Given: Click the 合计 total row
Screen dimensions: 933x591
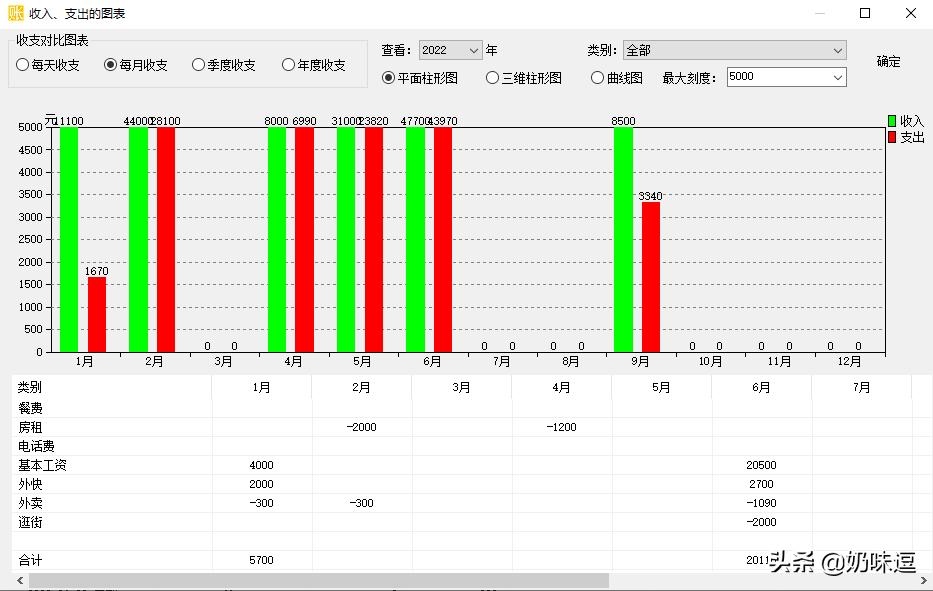Looking at the screenshot, I should [x=100, y=560].
